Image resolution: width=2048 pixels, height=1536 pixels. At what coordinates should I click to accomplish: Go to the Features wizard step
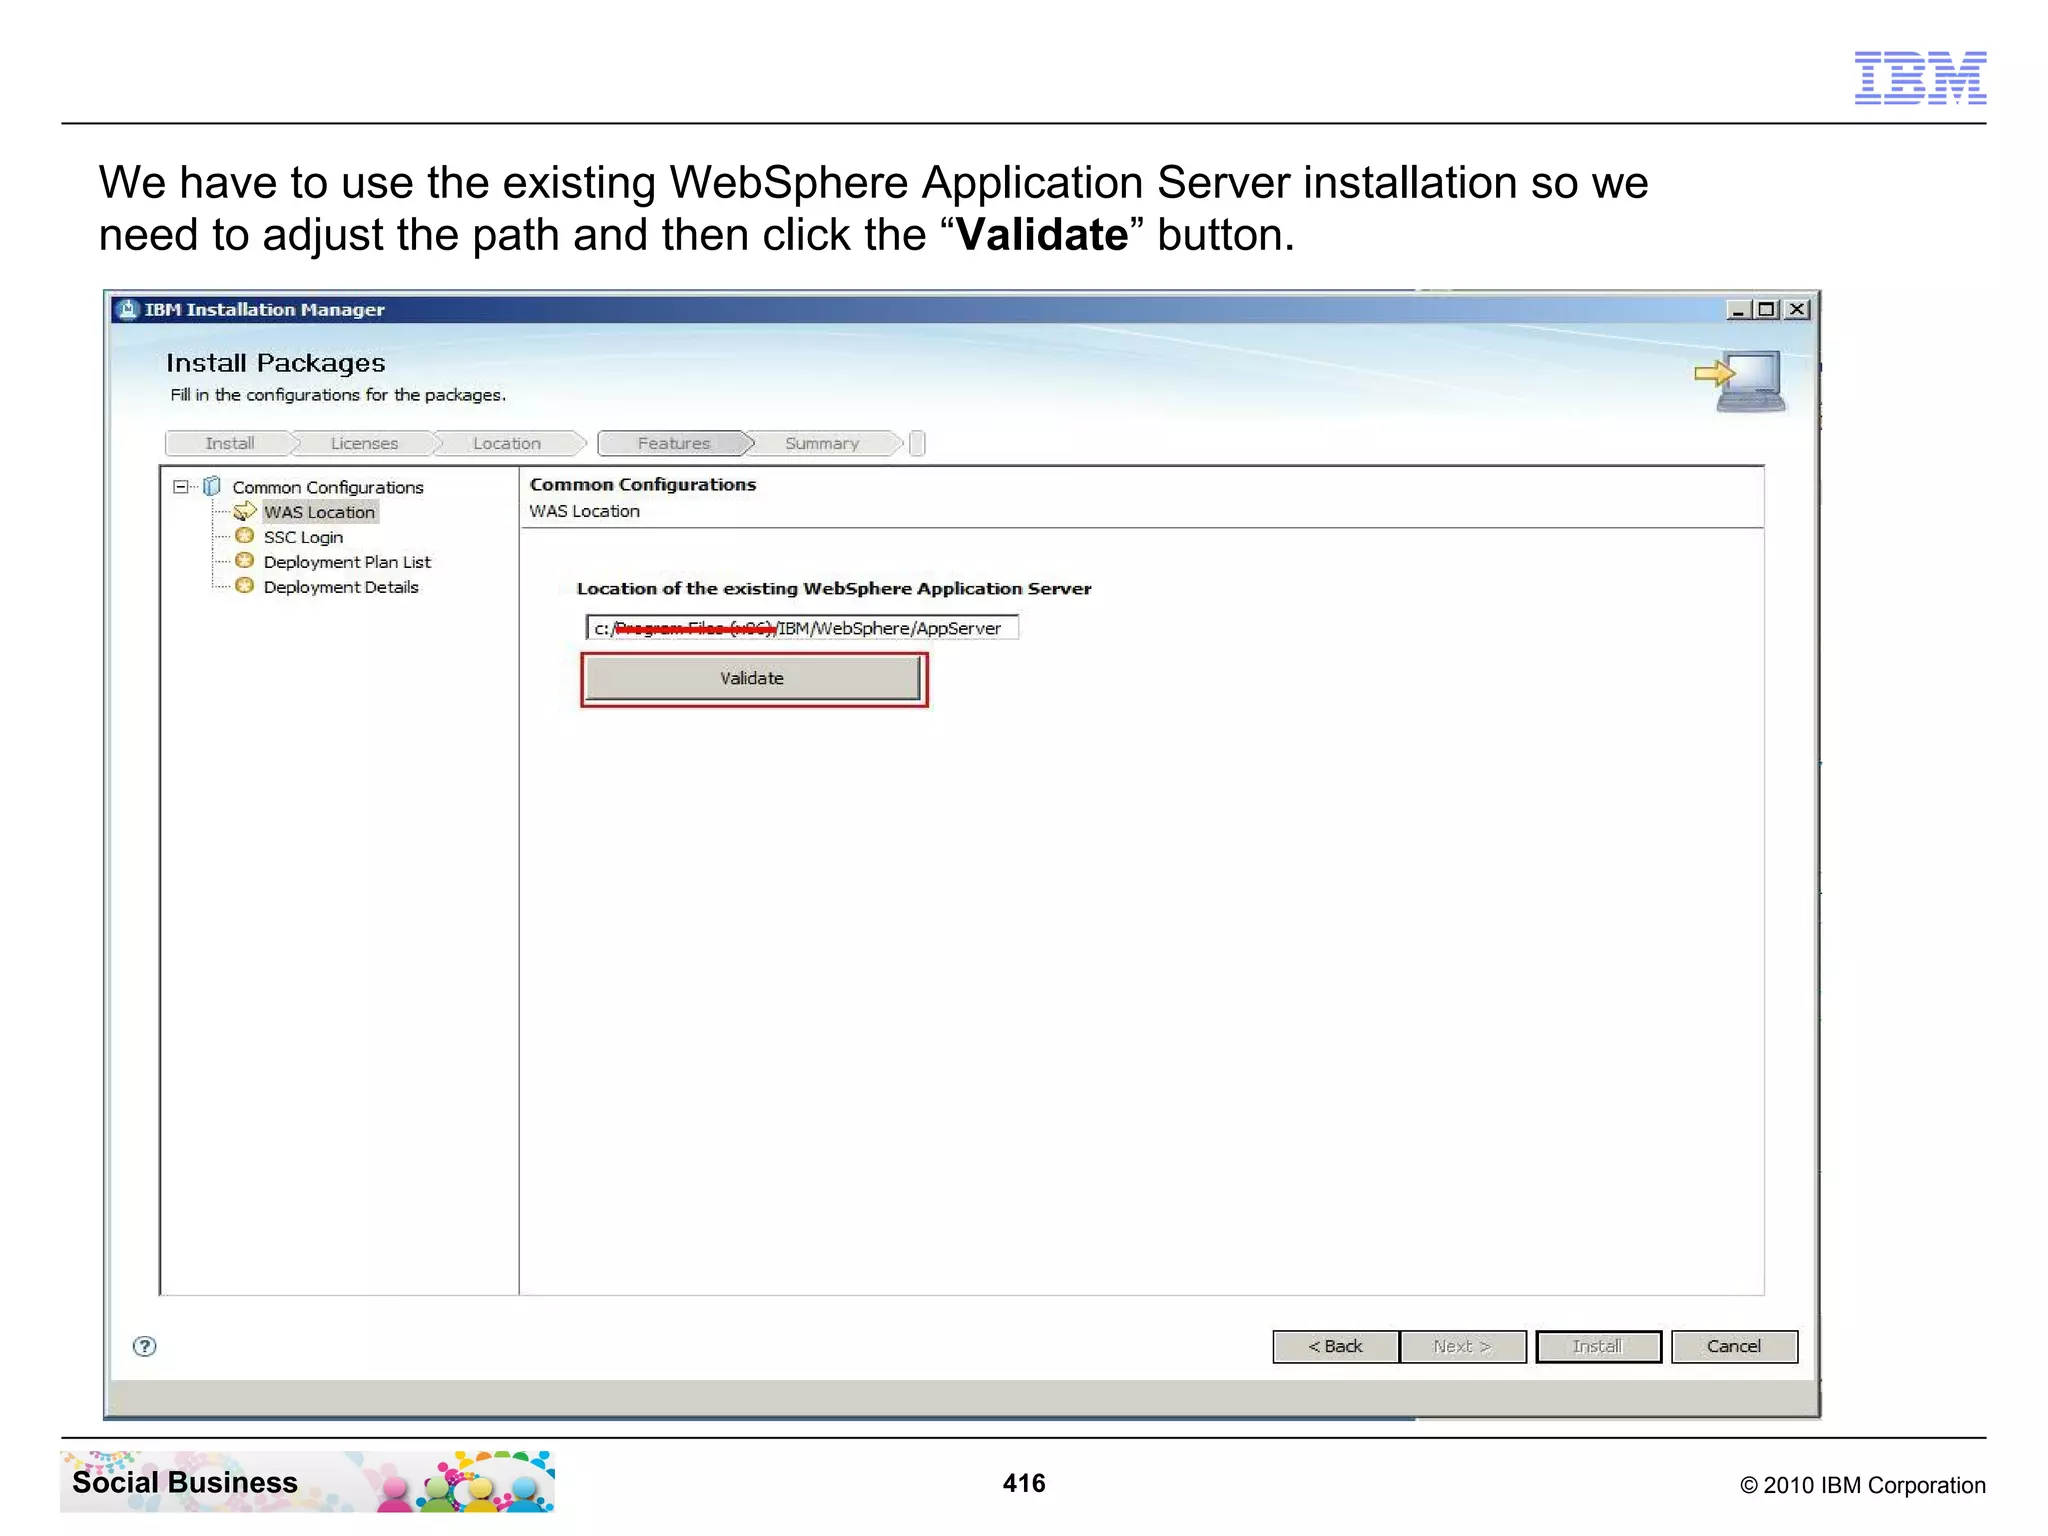673,443
